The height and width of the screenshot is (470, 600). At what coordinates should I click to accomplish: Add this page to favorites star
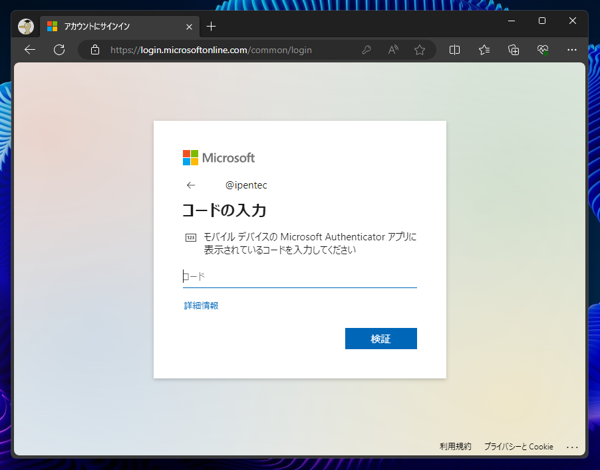pos(420,50)
